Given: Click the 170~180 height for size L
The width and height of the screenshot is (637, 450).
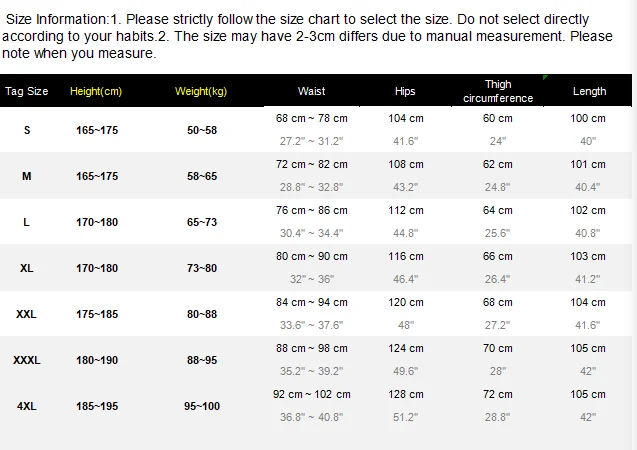Looking at the screenshot, I should click(x=97, y=222).
